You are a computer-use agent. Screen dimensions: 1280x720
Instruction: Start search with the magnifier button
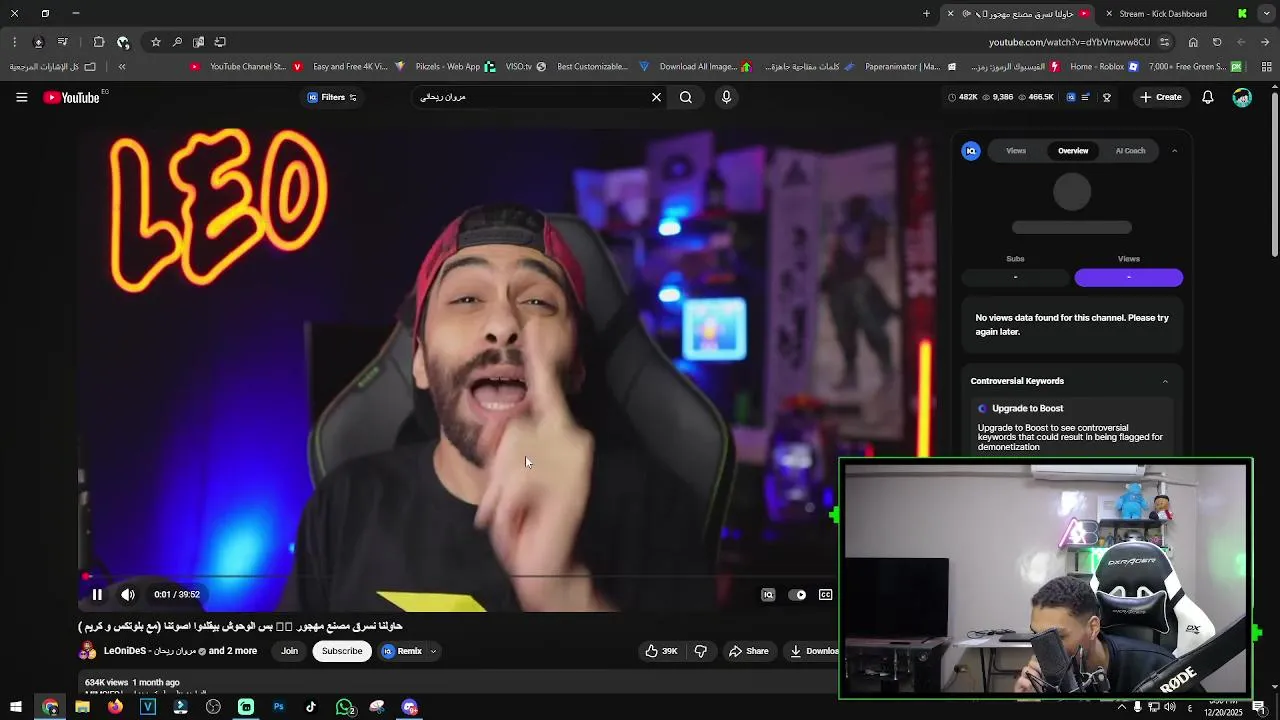686,97
